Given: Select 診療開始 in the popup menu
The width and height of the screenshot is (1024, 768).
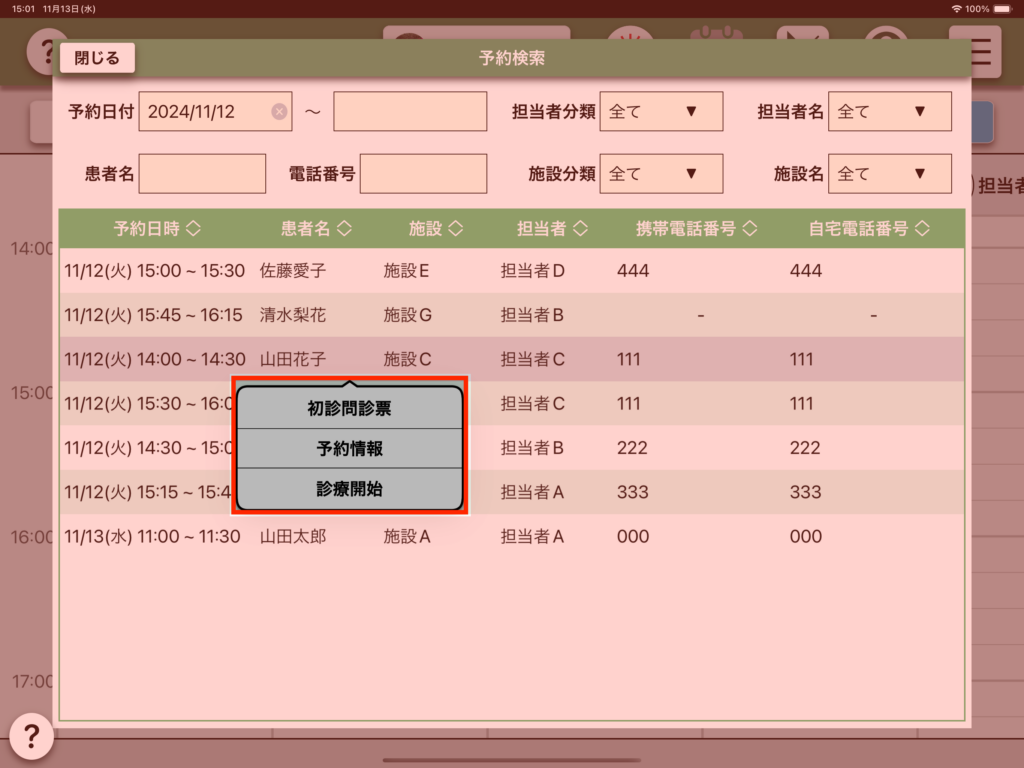Looking at the screenshot, I should click(349, 490).
